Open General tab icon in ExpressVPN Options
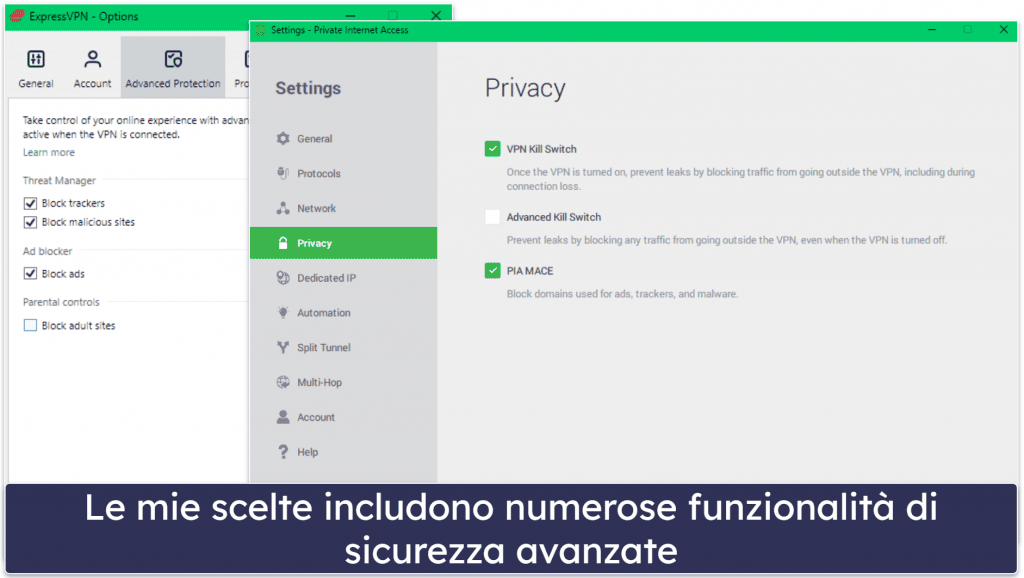The image size is (1024, 578). point(36,59)
